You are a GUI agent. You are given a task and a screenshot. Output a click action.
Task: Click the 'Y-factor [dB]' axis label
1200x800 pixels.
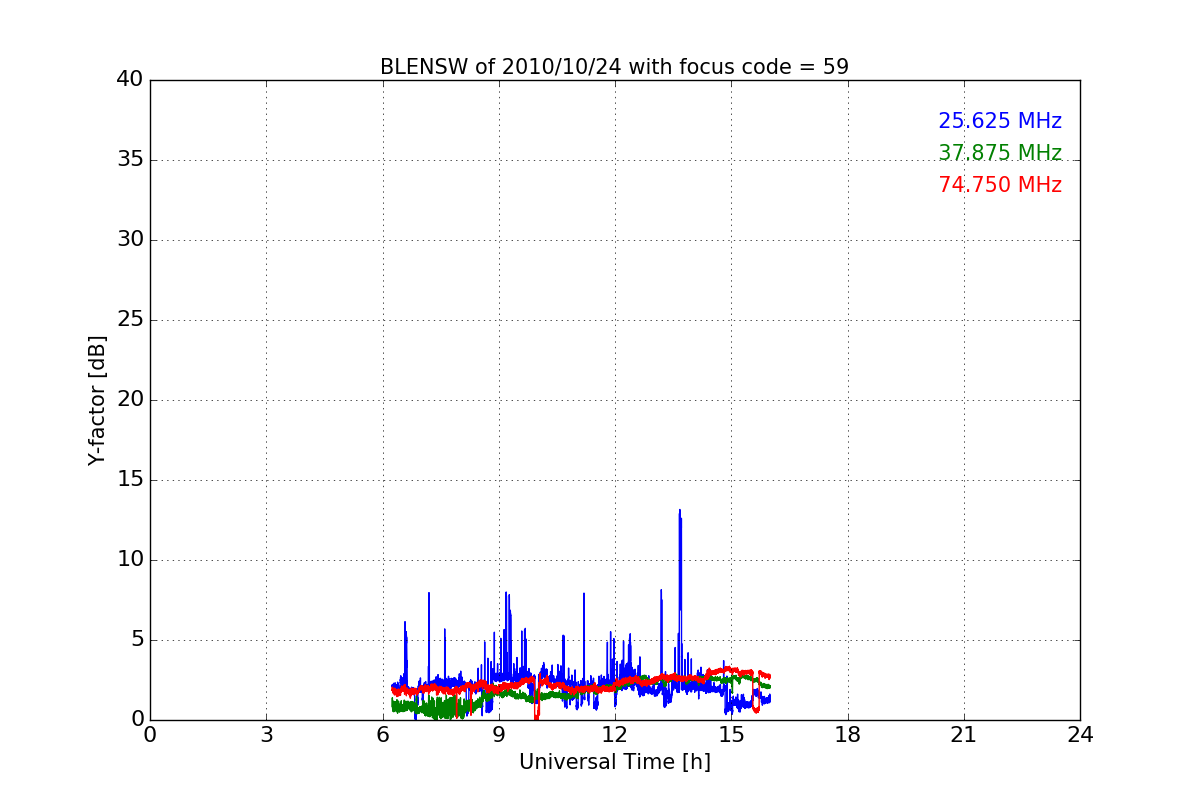coord(97,400)
